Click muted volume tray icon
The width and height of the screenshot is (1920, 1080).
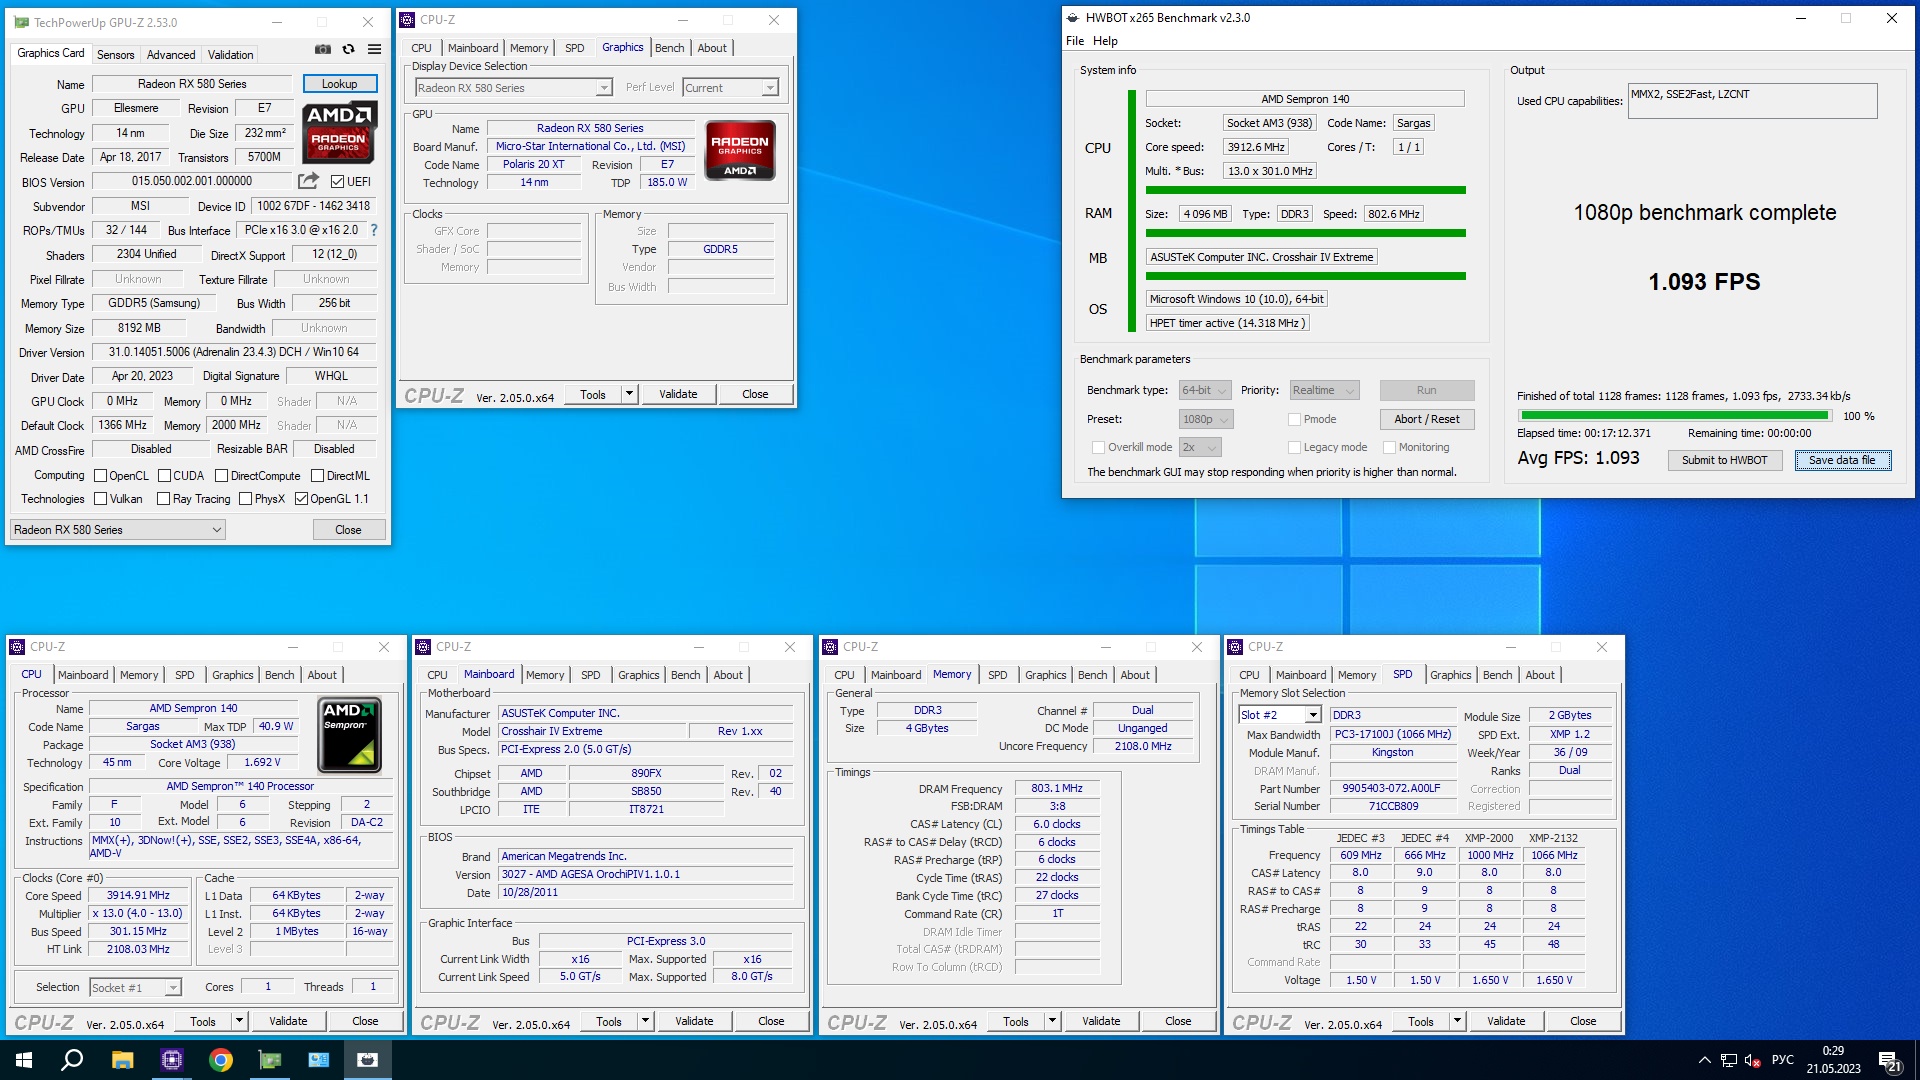1752,1060
